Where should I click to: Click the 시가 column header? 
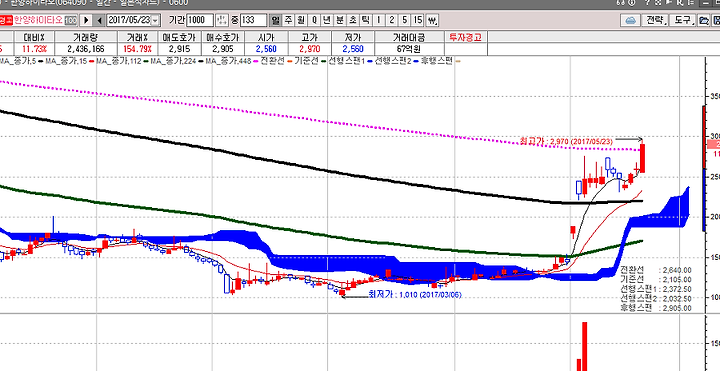[x=267, y=37]
